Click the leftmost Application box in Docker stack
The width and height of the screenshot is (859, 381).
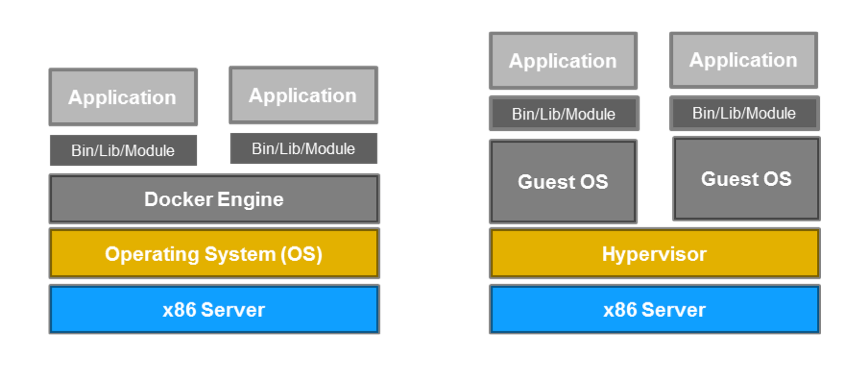pyautogui.click(x=123, y=97)
